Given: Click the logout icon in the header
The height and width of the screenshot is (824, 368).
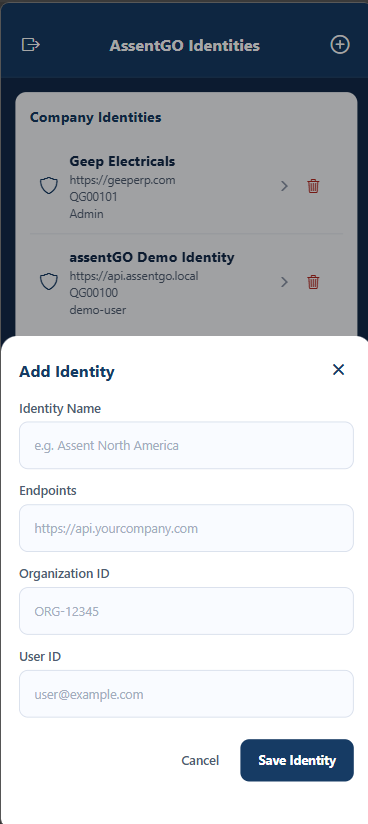Looking at the screenshot, I should [30, 45].
